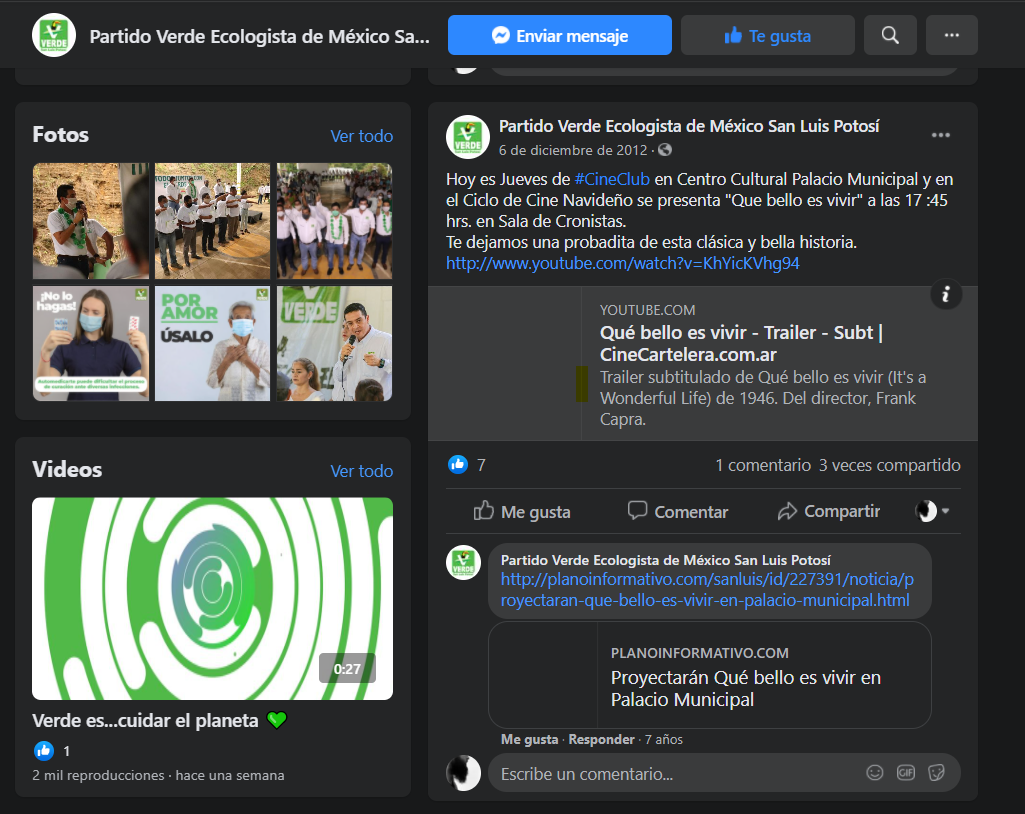This screenshot has width=1025, height=814.
Task: Open the sticker picker in comment box
Action: 936,773
